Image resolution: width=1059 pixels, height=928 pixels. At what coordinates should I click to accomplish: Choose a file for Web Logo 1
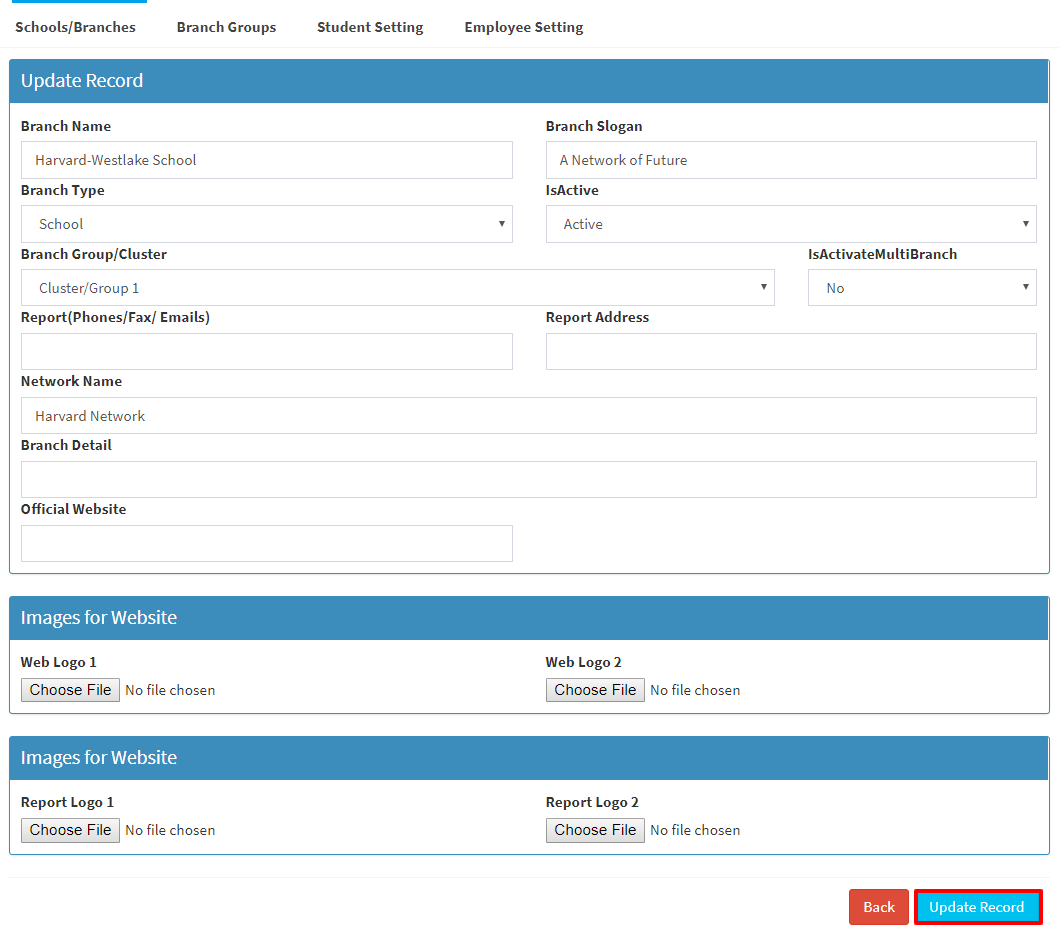[70, 690]
